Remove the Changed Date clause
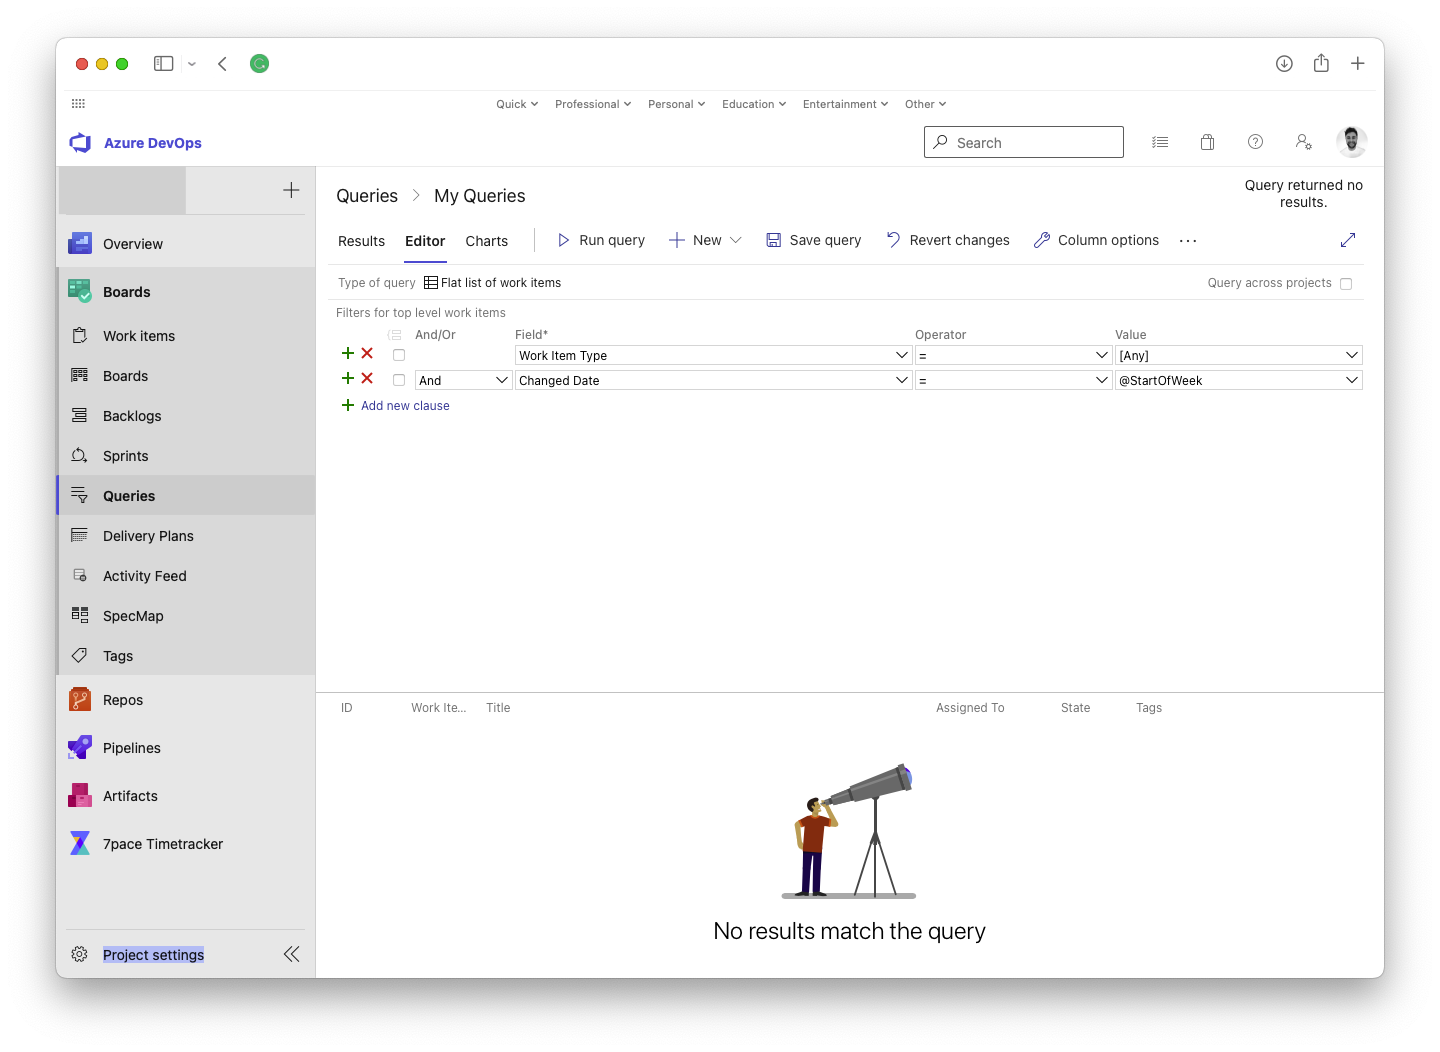 367,378
